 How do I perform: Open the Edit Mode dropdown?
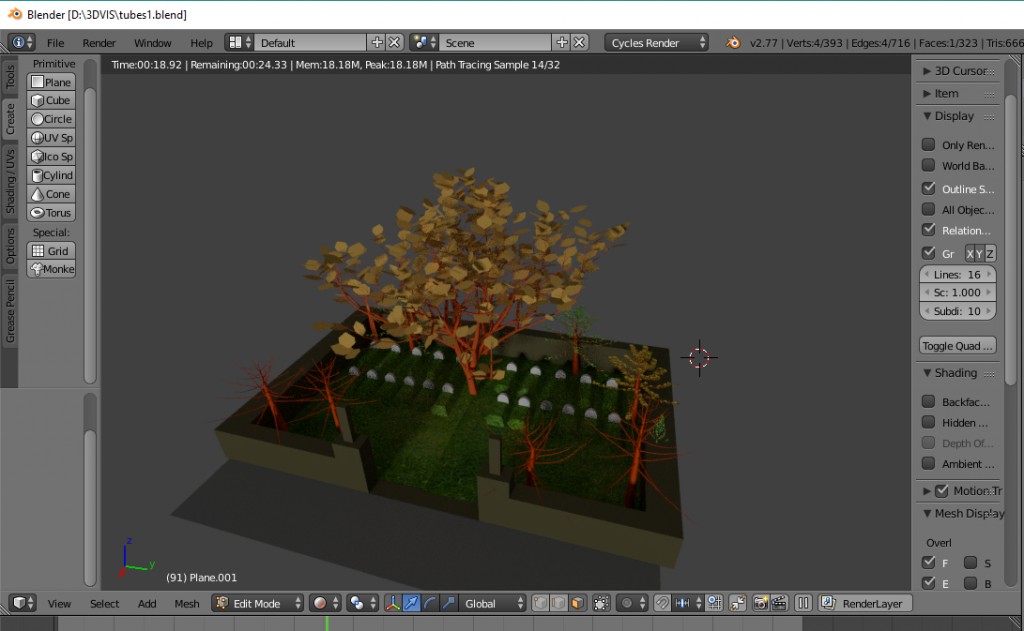[x=258, y=603]
